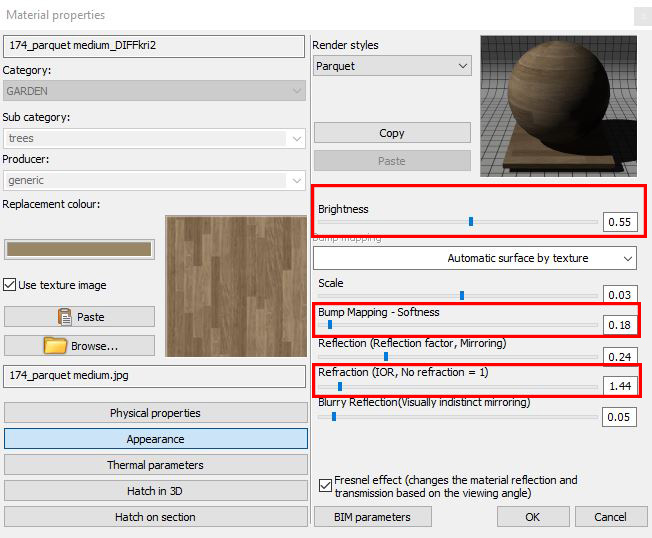The image size is (652, 538).
Task: Open the Render styles Parquet dropdown
Action: point(392,66)
